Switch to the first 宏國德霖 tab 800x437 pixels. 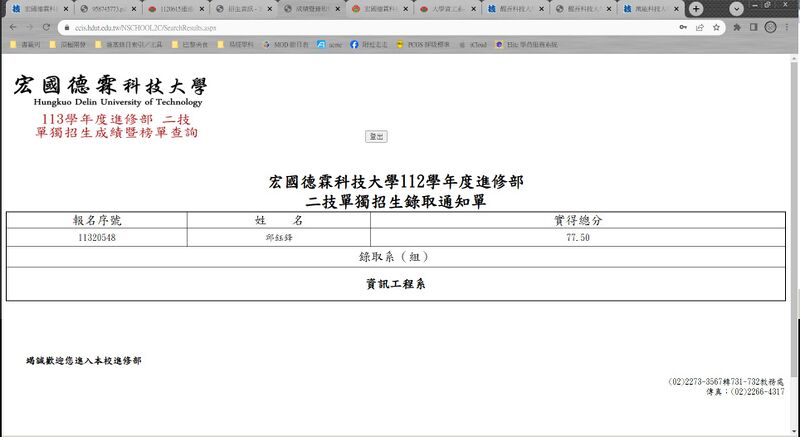[35, 8]
